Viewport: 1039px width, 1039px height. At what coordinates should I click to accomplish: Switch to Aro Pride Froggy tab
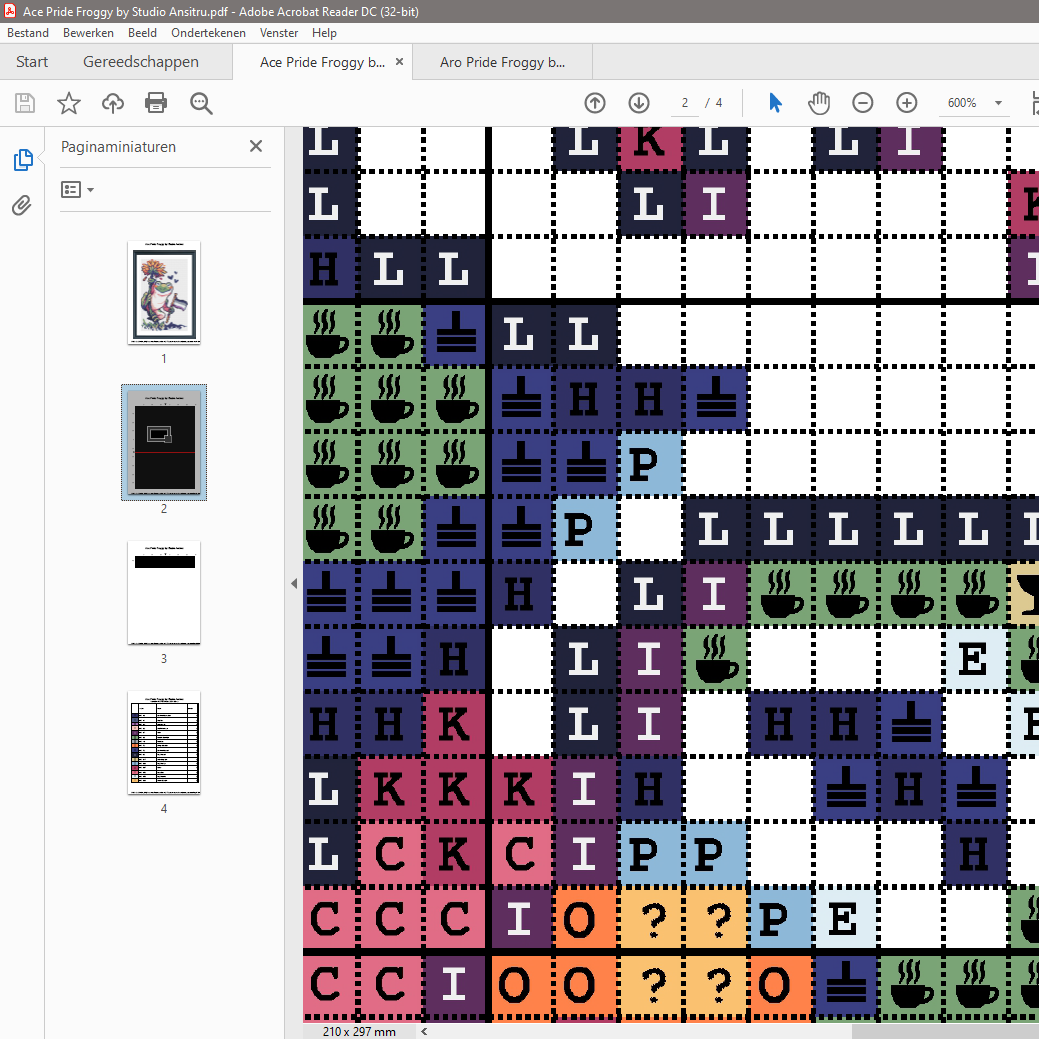click(502, 62)
